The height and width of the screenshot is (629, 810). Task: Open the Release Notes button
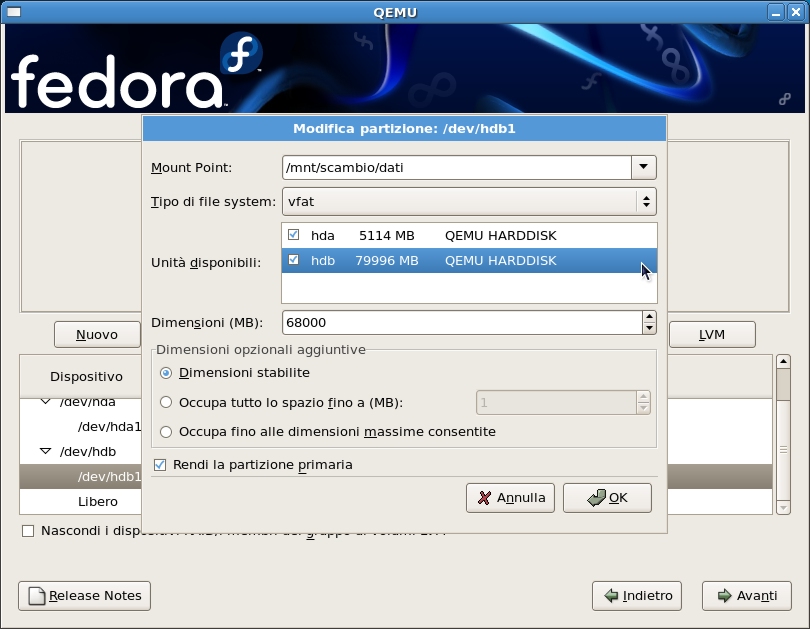point(85,596)
